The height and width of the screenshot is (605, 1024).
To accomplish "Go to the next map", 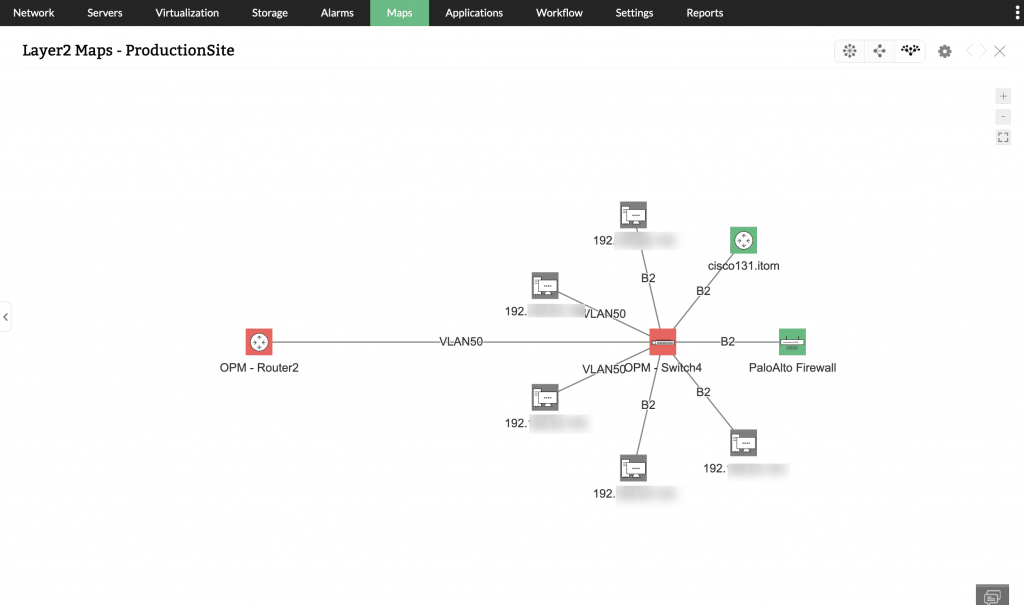I will tap(982, 51).
